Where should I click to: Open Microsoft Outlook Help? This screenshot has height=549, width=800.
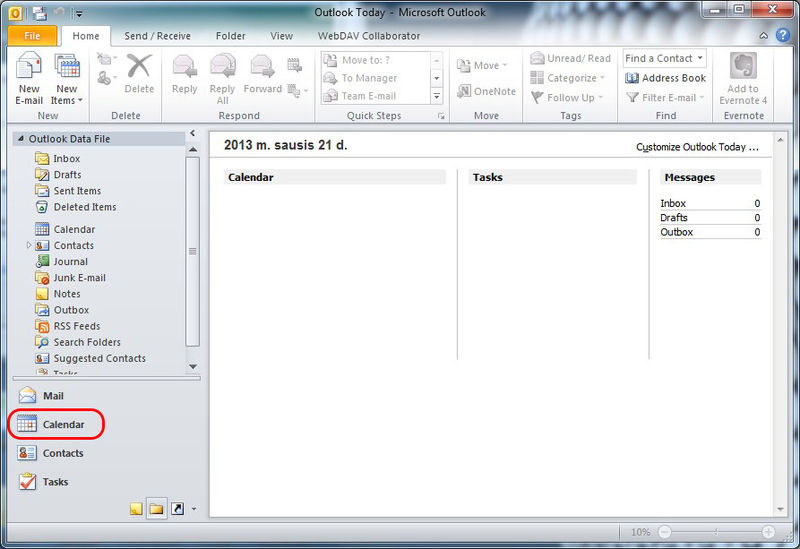(x=783, y=35)
